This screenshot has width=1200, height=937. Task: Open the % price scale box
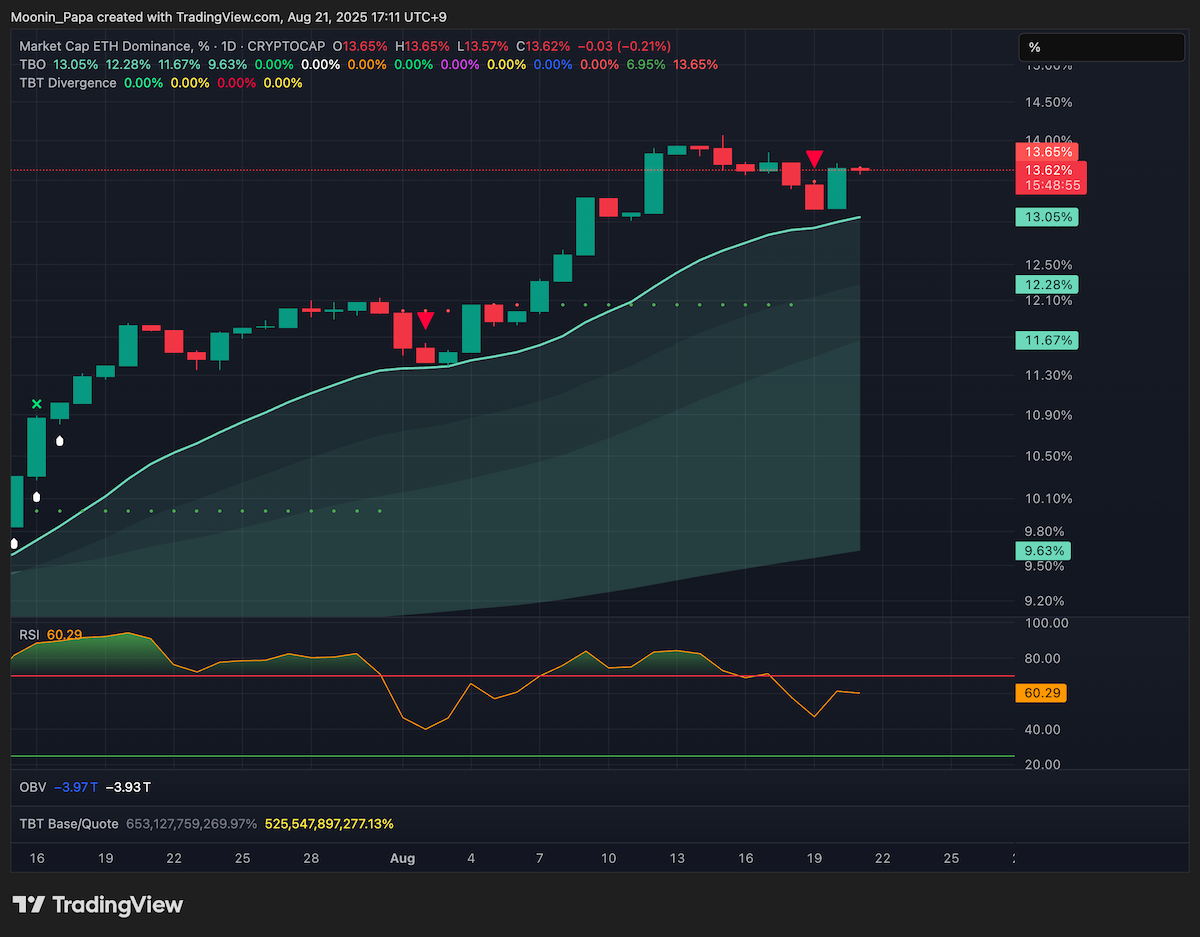tap(1101, 47)
